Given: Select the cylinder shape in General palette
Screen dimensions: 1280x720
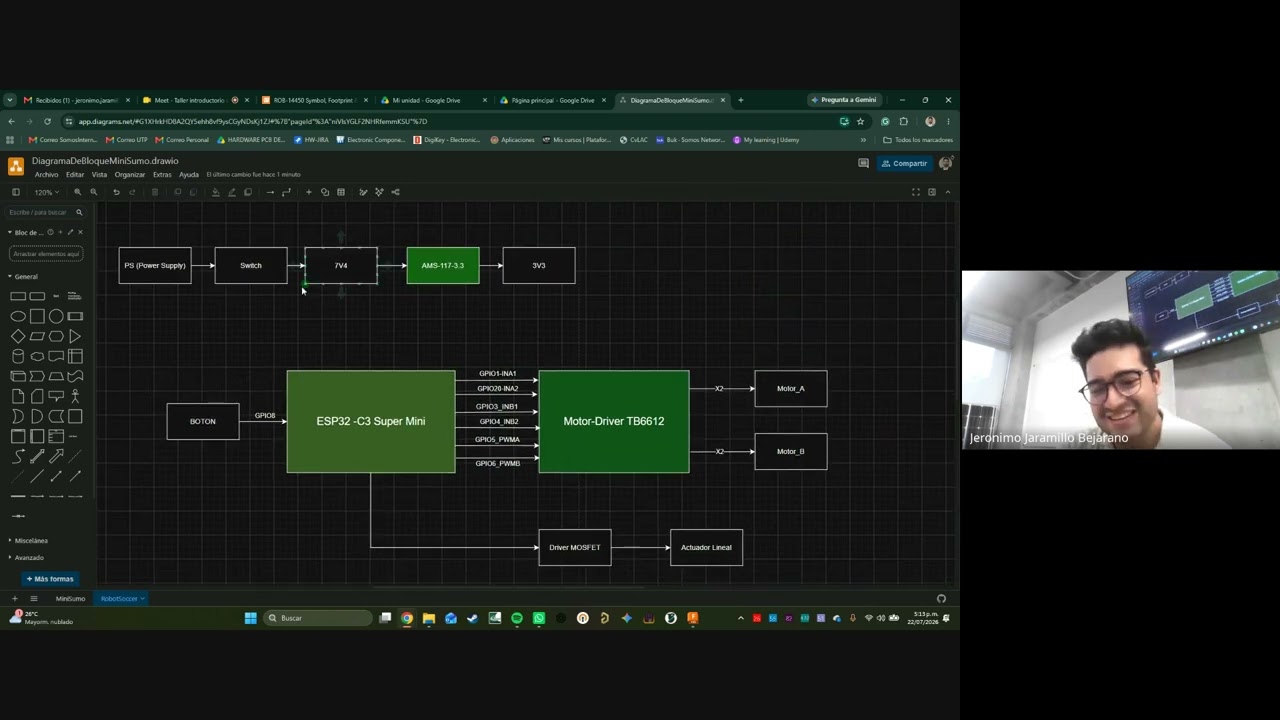Looking at the screenshot, I should click(x=18, y=356).
